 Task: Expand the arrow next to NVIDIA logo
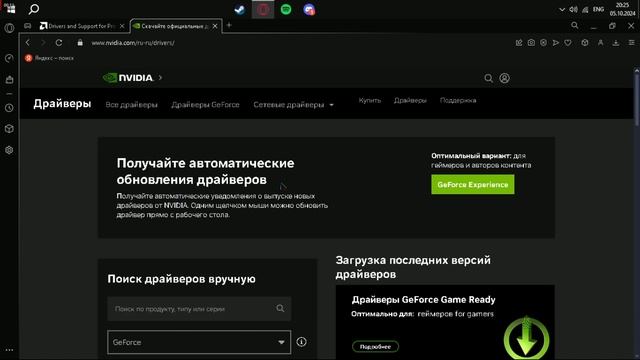[x=160, y=77]
